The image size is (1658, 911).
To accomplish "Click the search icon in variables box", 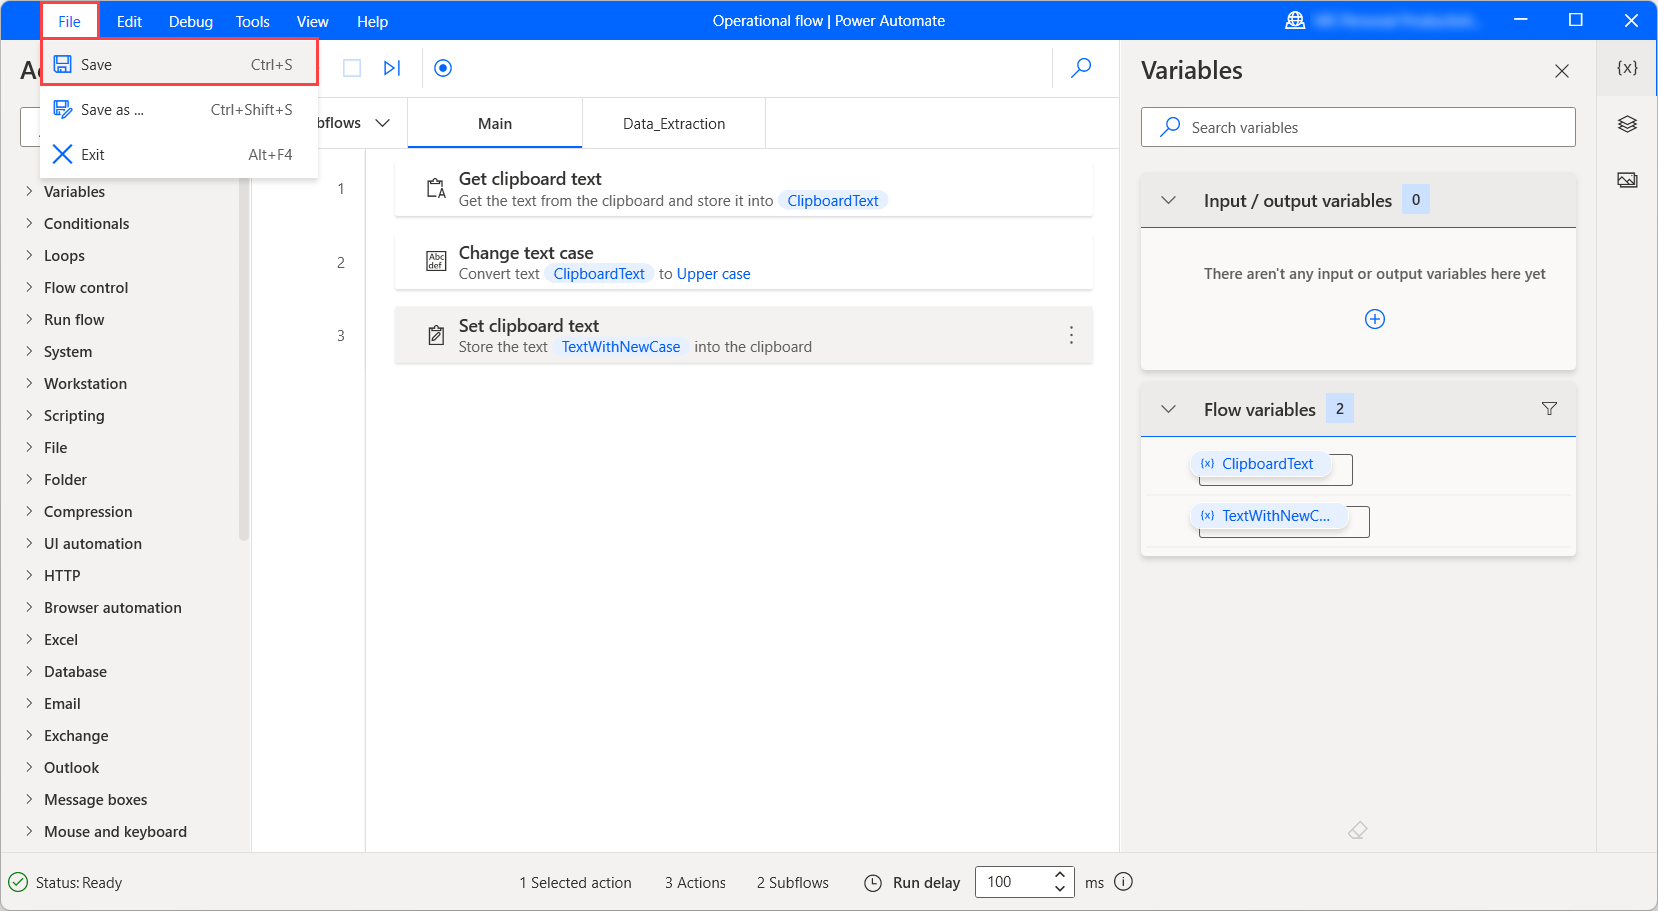I will 1170,127.
